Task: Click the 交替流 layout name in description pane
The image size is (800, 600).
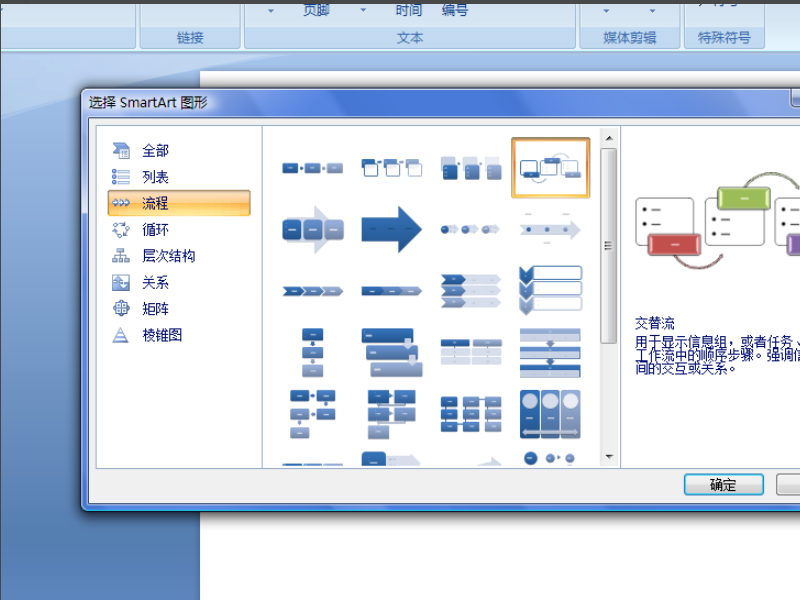Action: point(655,323)
